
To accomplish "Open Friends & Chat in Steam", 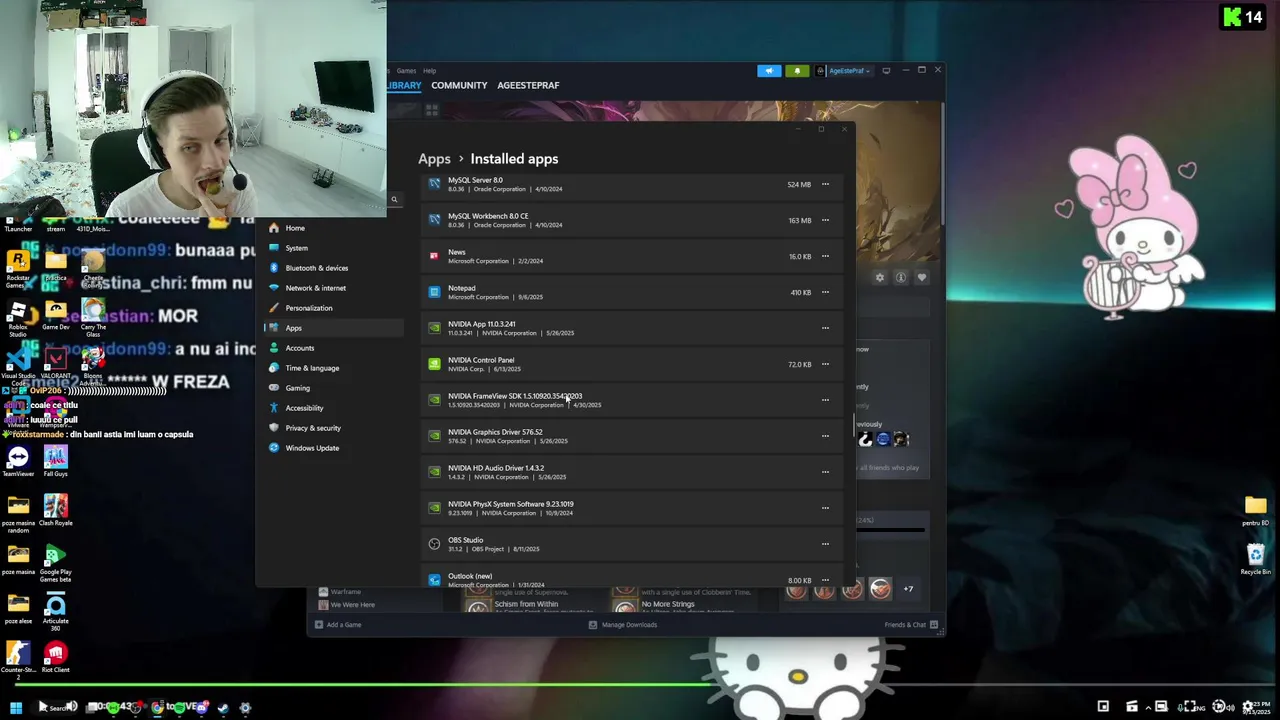I will pos(911,625).
